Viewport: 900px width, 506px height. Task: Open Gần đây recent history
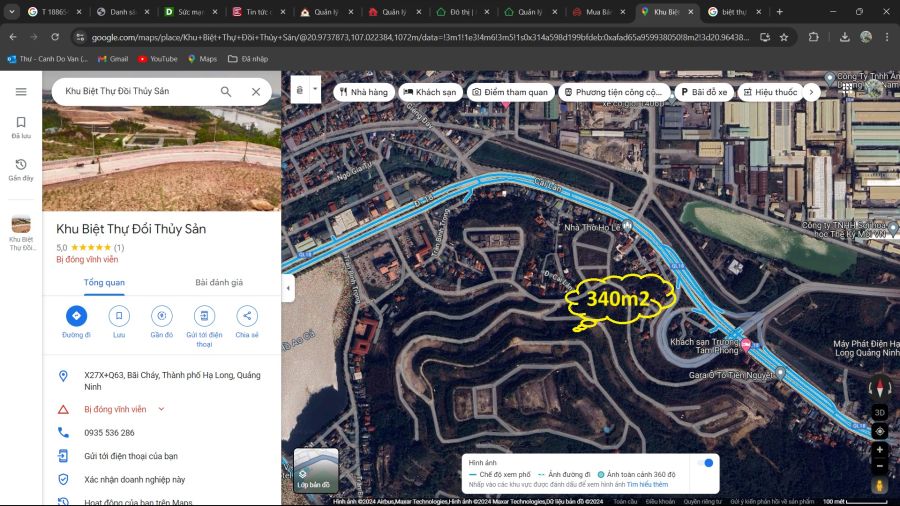pyautogui.click(x=21, y=169)
